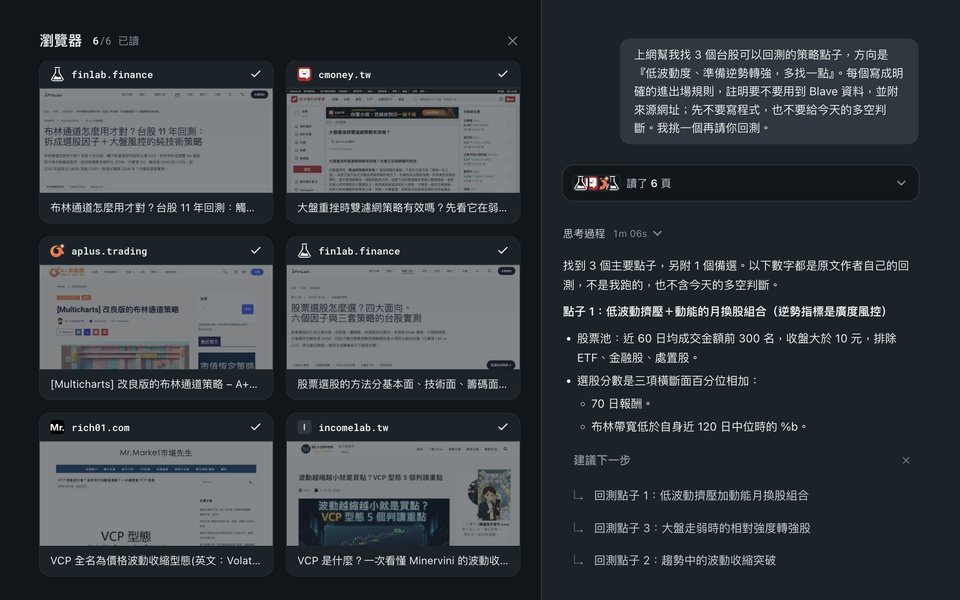The width and height of the screenshot is (960, 600).
Task: Click the bullet 70 日報酬。
Action: tap(622, 404)
